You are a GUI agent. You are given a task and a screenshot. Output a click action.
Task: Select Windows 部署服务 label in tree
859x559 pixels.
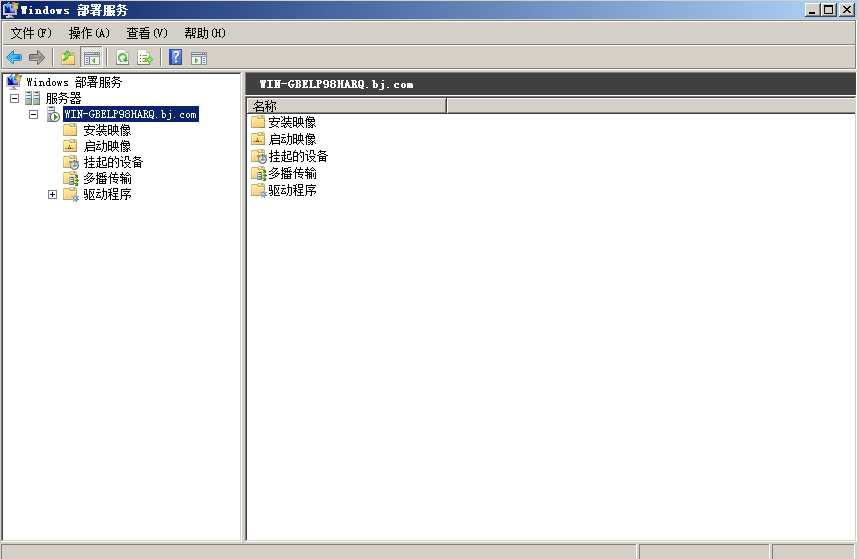tap(74, 82)
